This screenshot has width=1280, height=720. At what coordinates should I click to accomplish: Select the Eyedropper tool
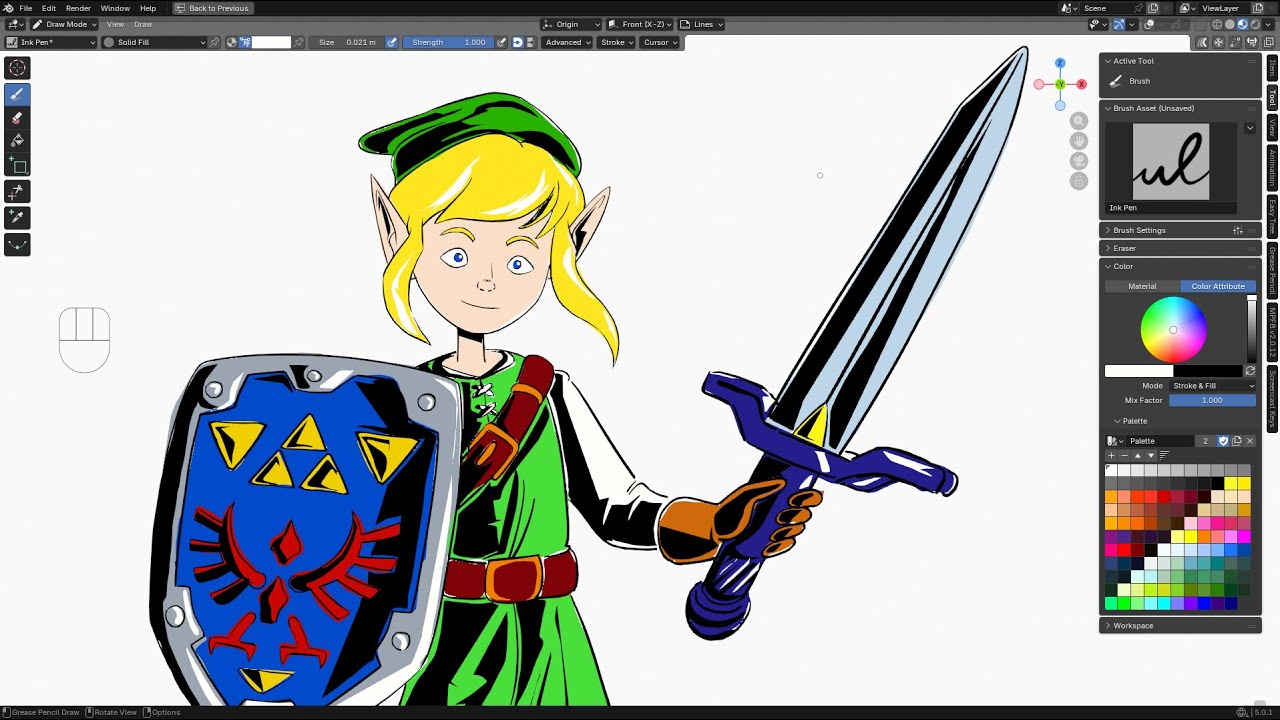click(x=17, y=217)
